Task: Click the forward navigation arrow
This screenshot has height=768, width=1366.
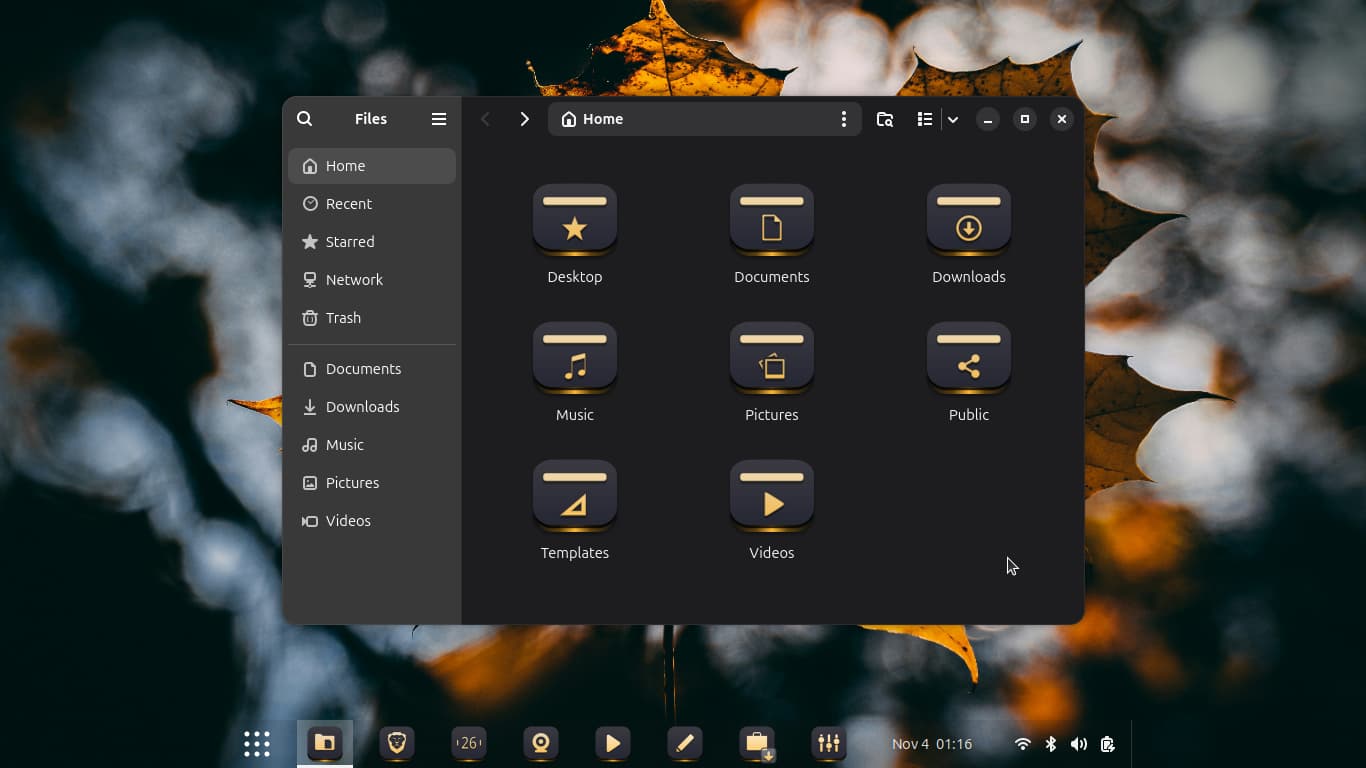Action: point(524,119)
